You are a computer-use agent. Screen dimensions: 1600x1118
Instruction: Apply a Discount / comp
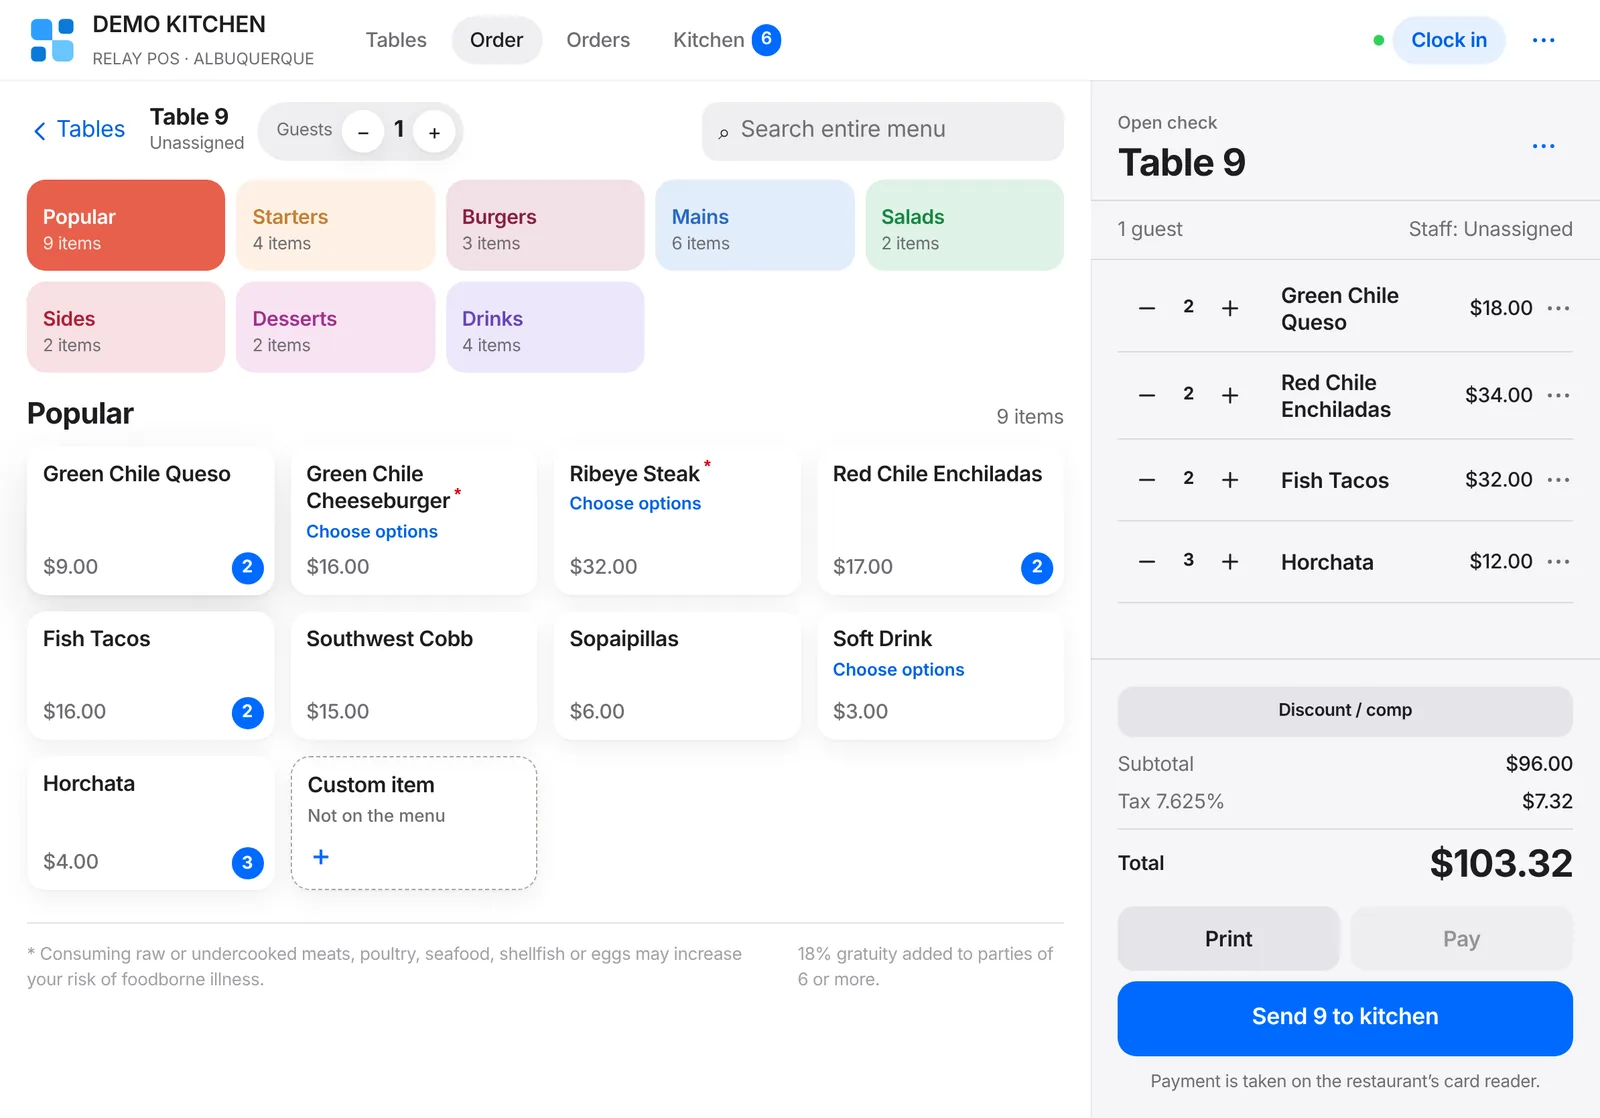[x=1345, y=711]
